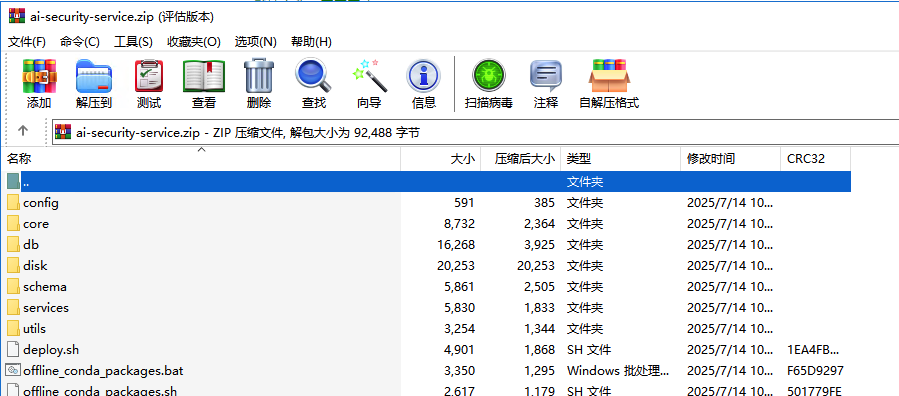The width and height of the screenshot is (899, 396).
Task: Select the offline_conda_packages.sh file name
Action: point(100,391)
